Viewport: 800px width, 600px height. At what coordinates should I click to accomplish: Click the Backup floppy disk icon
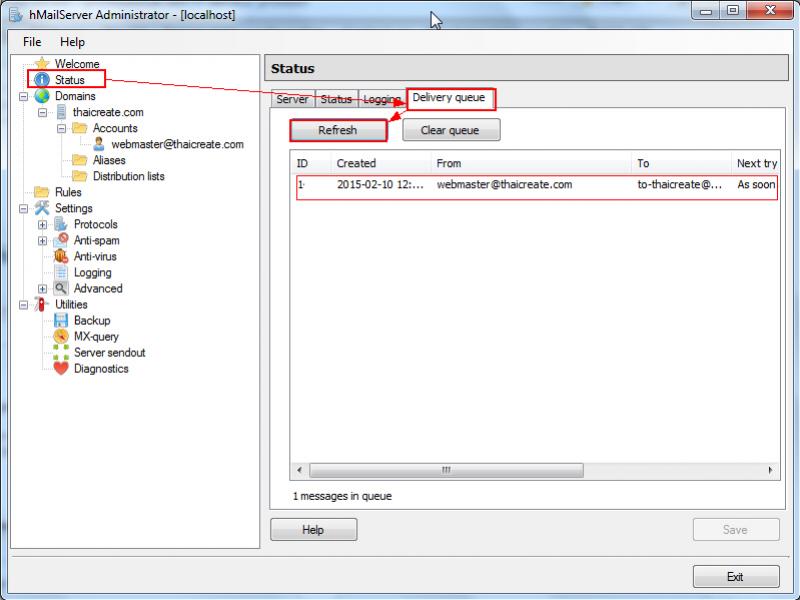click(x=61, y=320)
